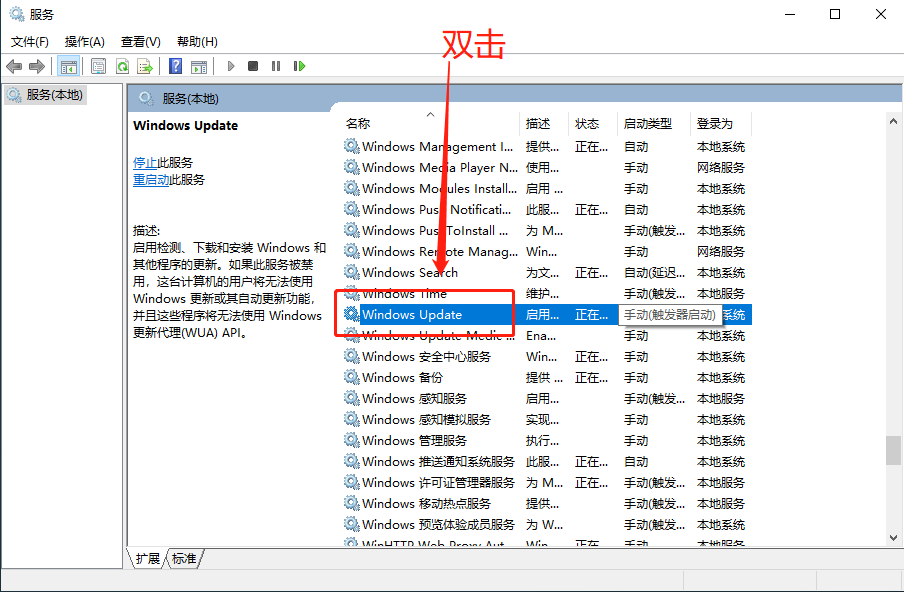Click 自动(延迟... startup type of Windows Search

click(654, 273)
